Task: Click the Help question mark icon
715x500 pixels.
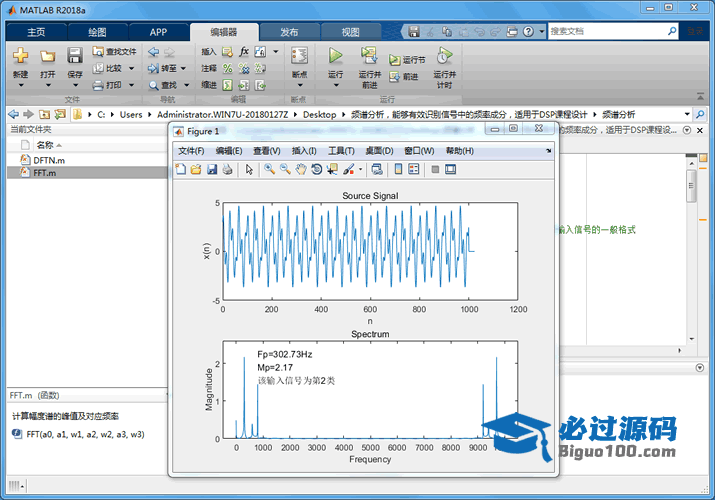Action: pos(528,31)
